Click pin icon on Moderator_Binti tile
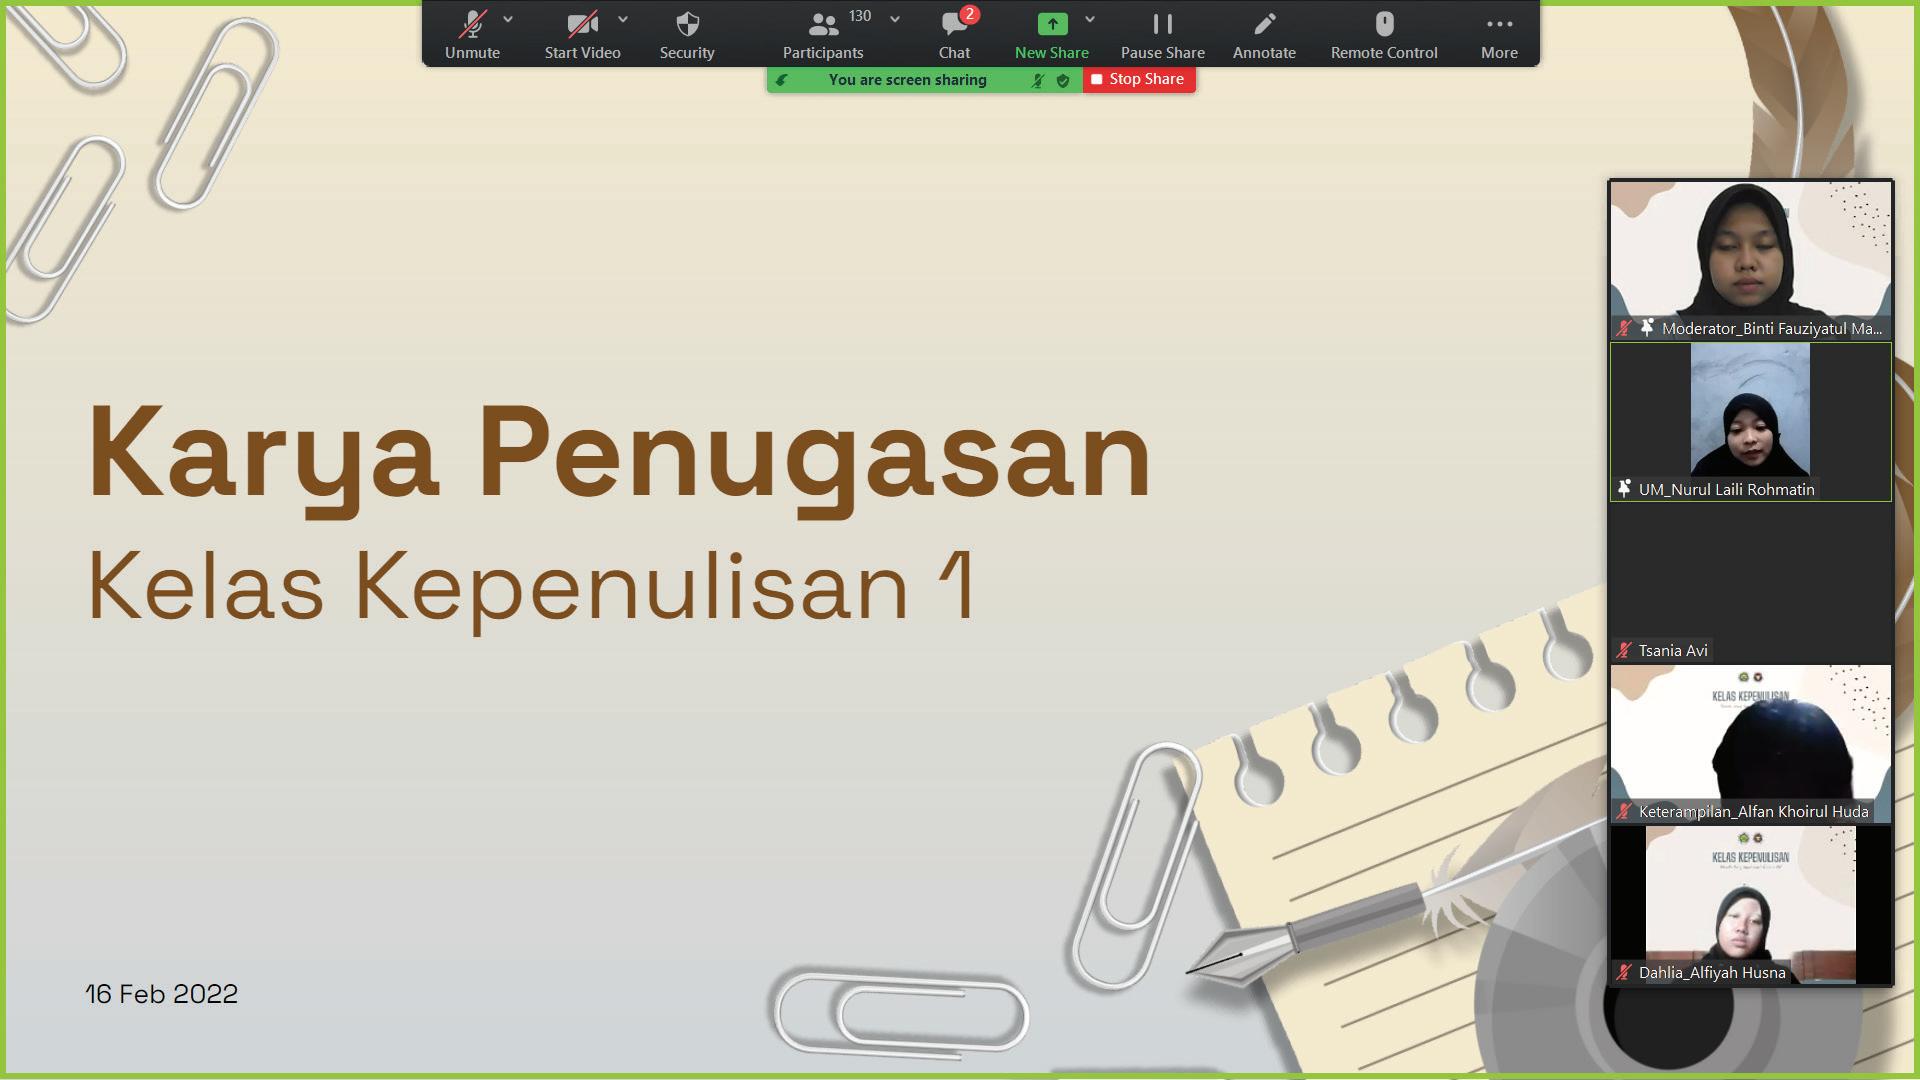Image resolution: width=1920 pixels, height=1080 pixels. [x=1647, y=327]
